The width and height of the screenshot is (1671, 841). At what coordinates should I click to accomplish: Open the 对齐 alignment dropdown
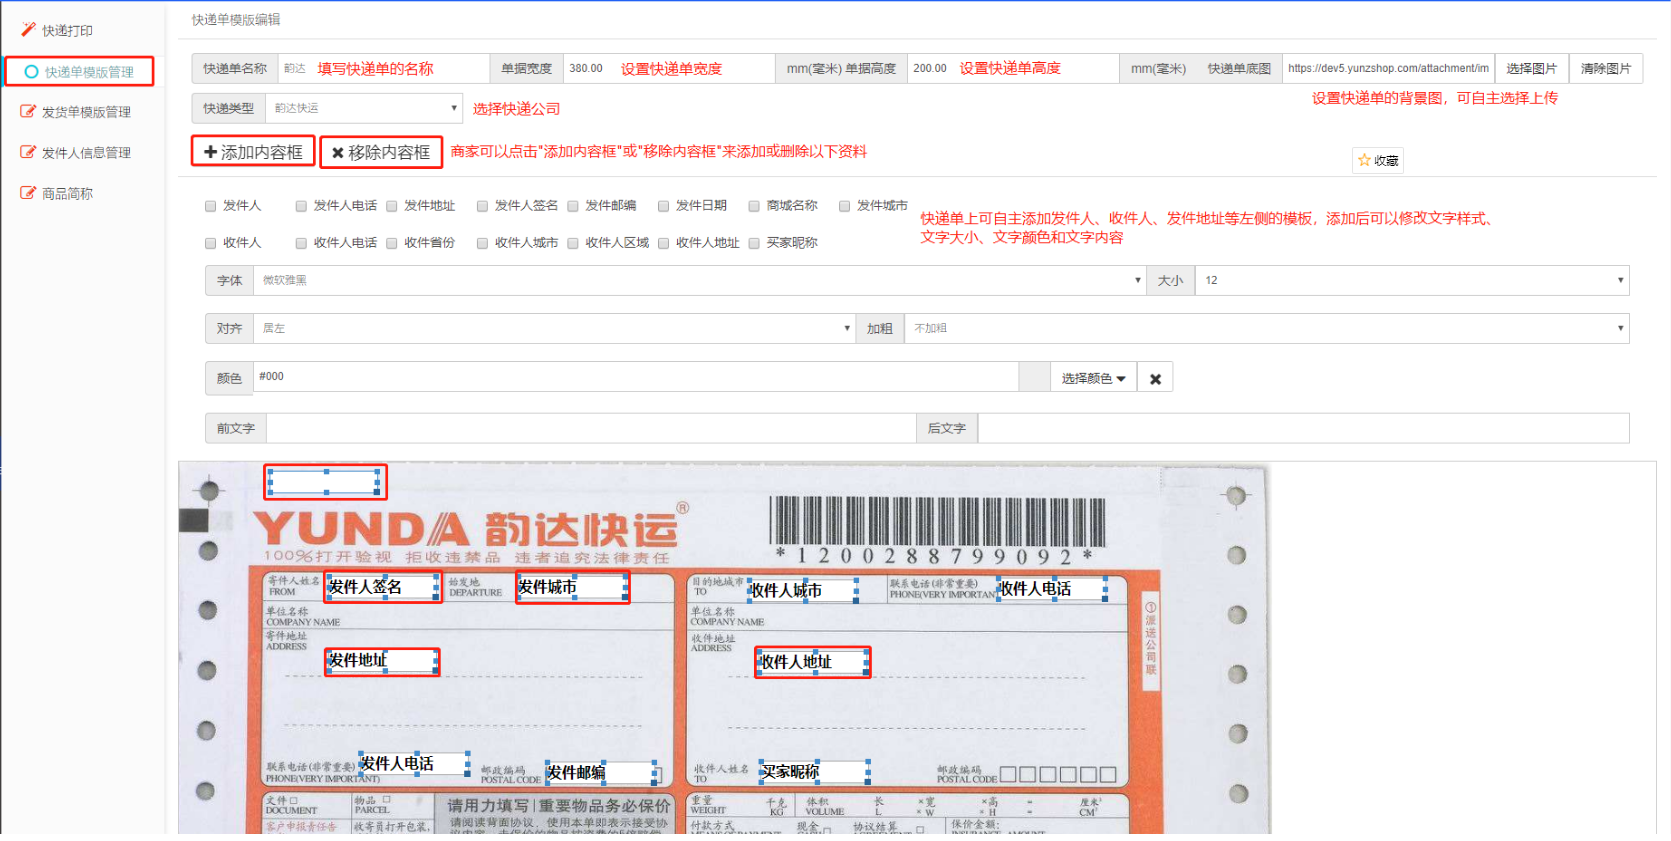[x=554, y=328]
